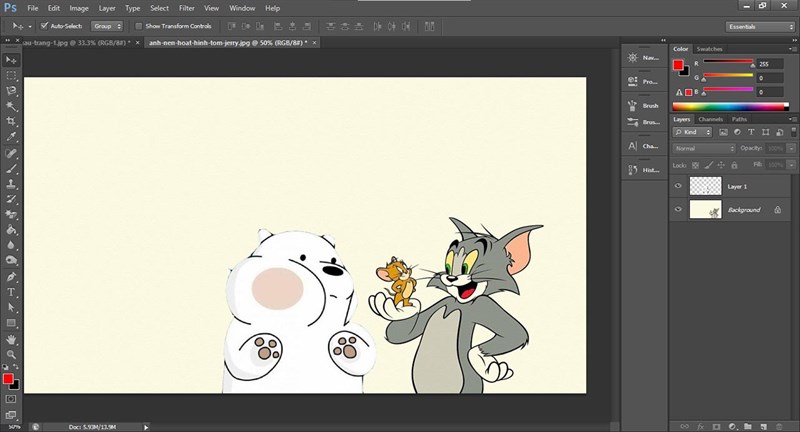Select the Path Selection tool
Screen dimensions: 800x432
[11, 308]
